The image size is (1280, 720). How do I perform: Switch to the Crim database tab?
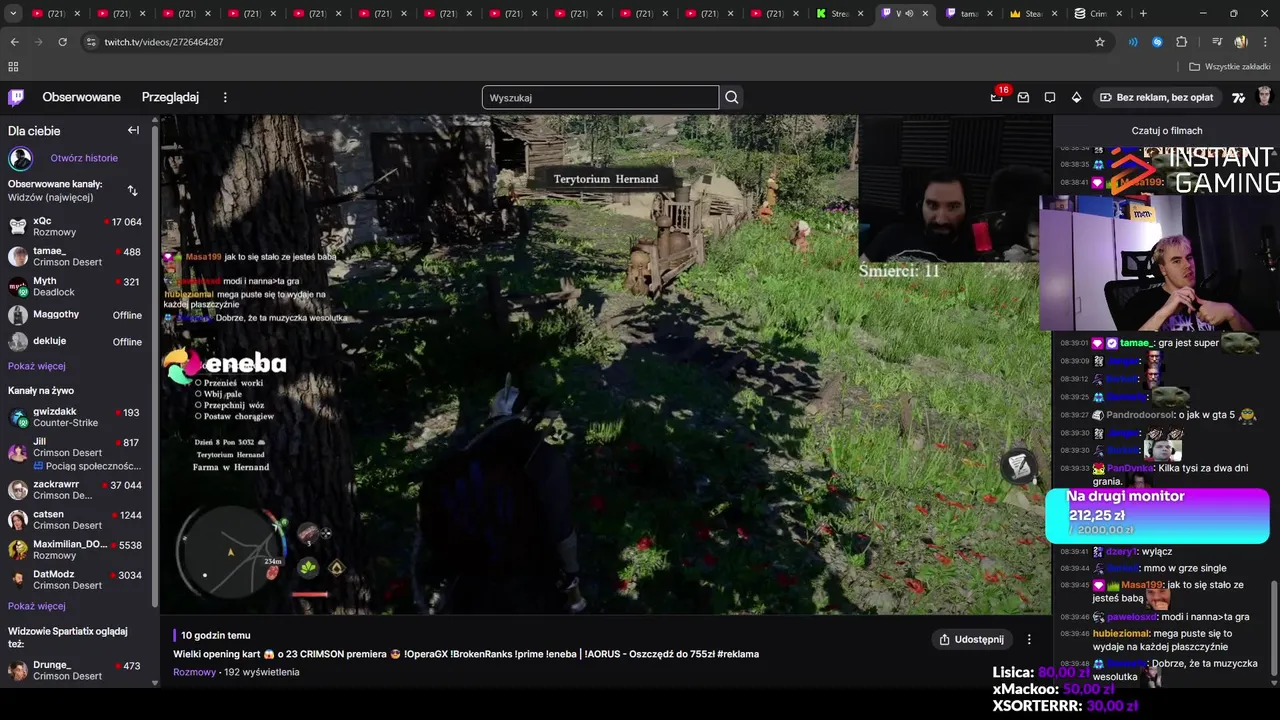[1098, 13]
